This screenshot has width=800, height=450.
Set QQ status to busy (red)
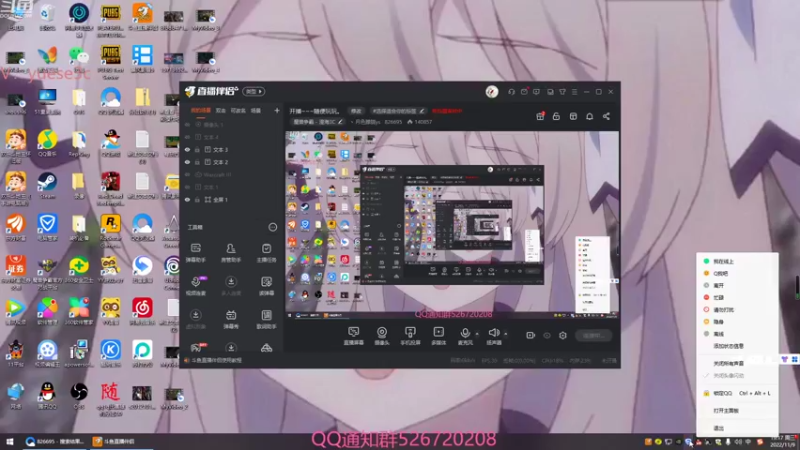(x=737, y=297)
